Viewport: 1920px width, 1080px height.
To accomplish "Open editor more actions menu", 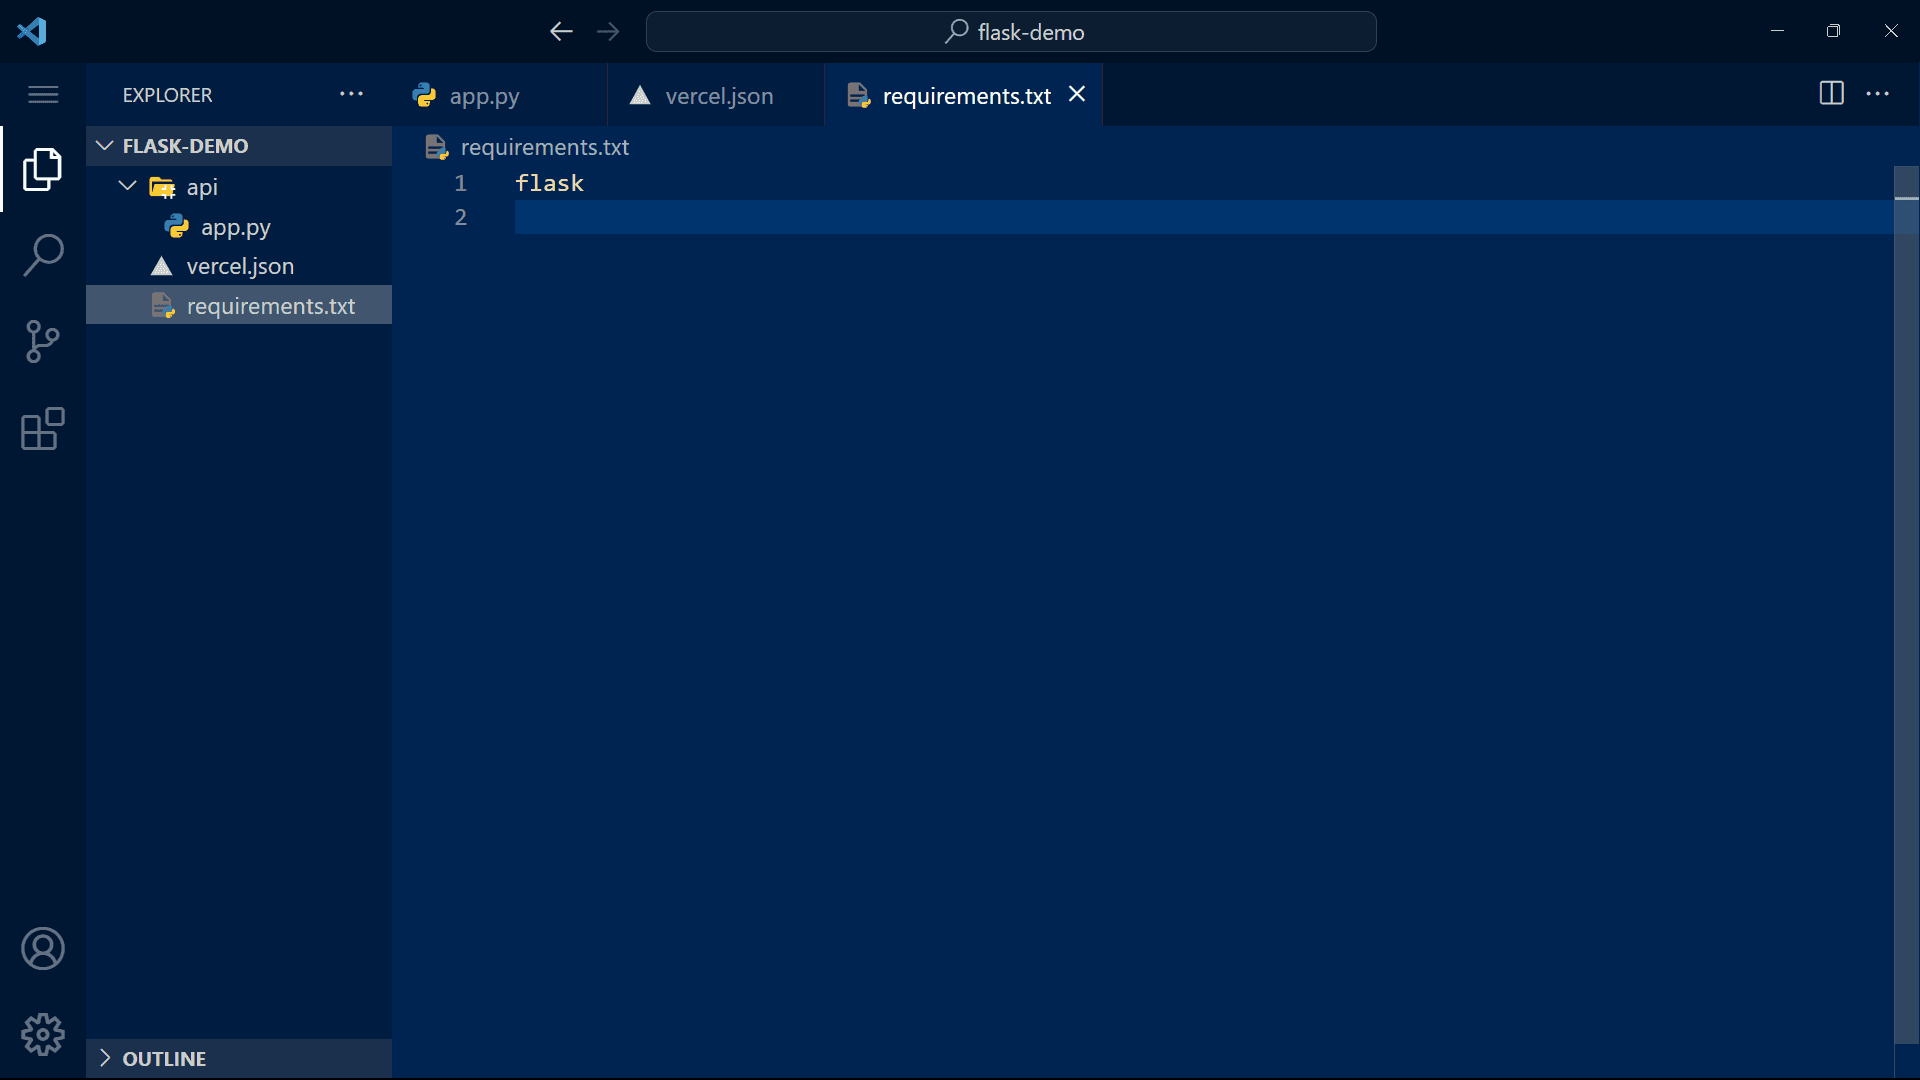I will (x=1877, y=94).
